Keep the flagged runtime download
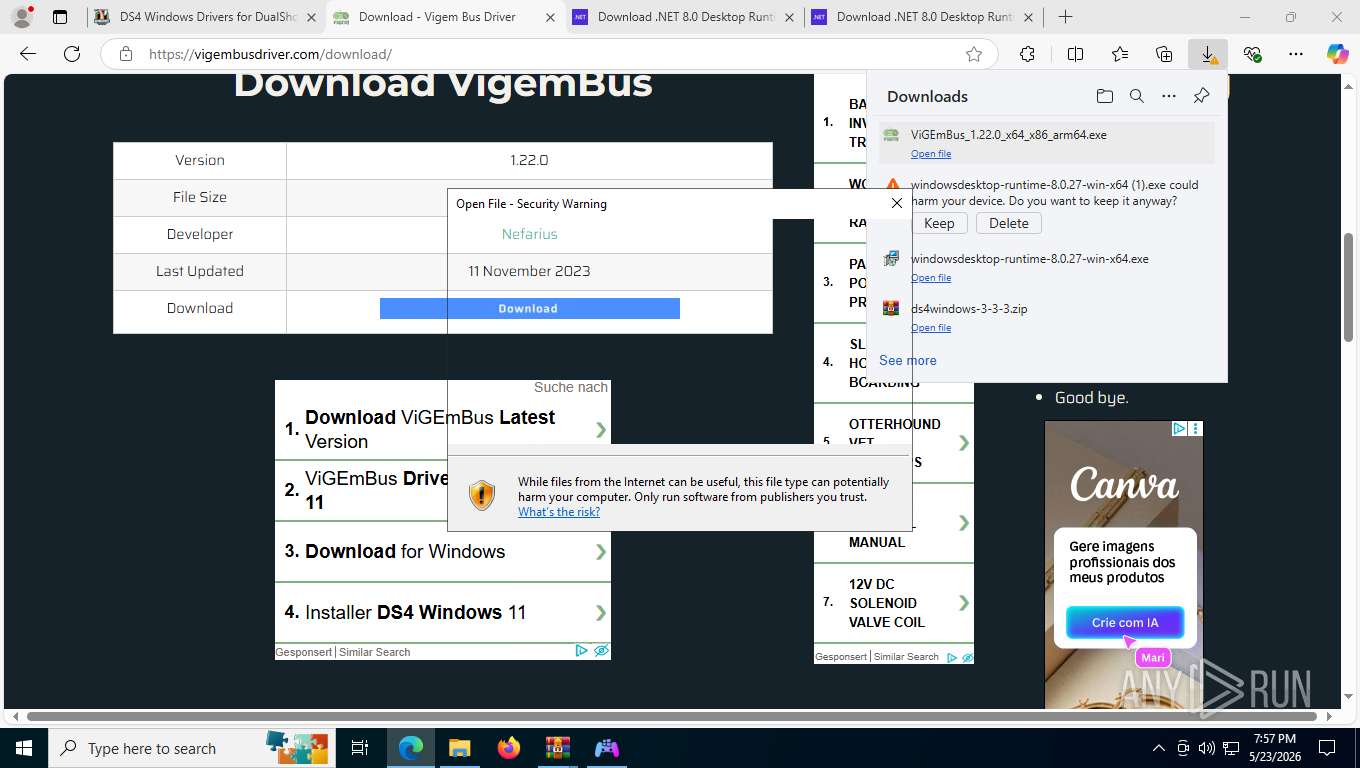Viewport: 1360px width, 768px height. click(x=938, y=223)
